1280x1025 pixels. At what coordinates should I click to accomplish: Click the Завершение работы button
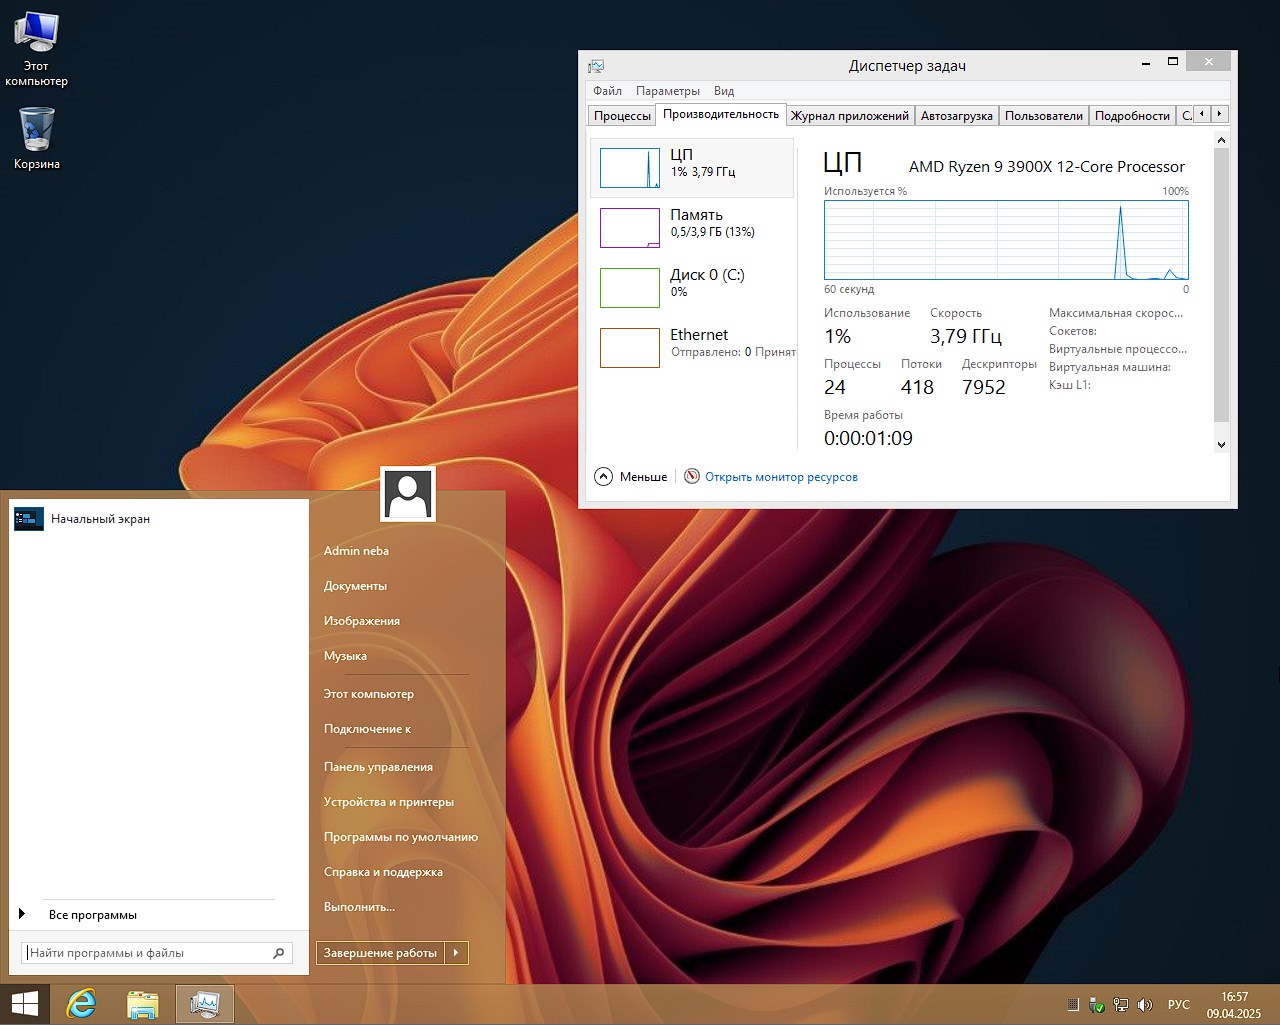coord(380,953)
